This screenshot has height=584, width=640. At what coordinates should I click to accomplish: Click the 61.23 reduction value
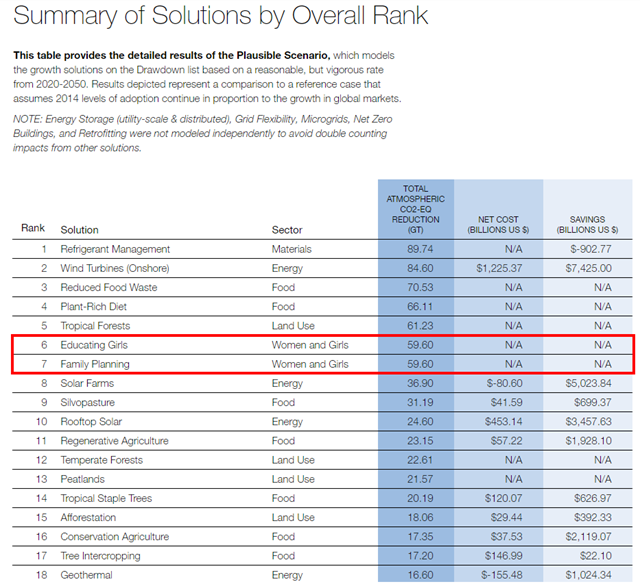tap(420, 326)
